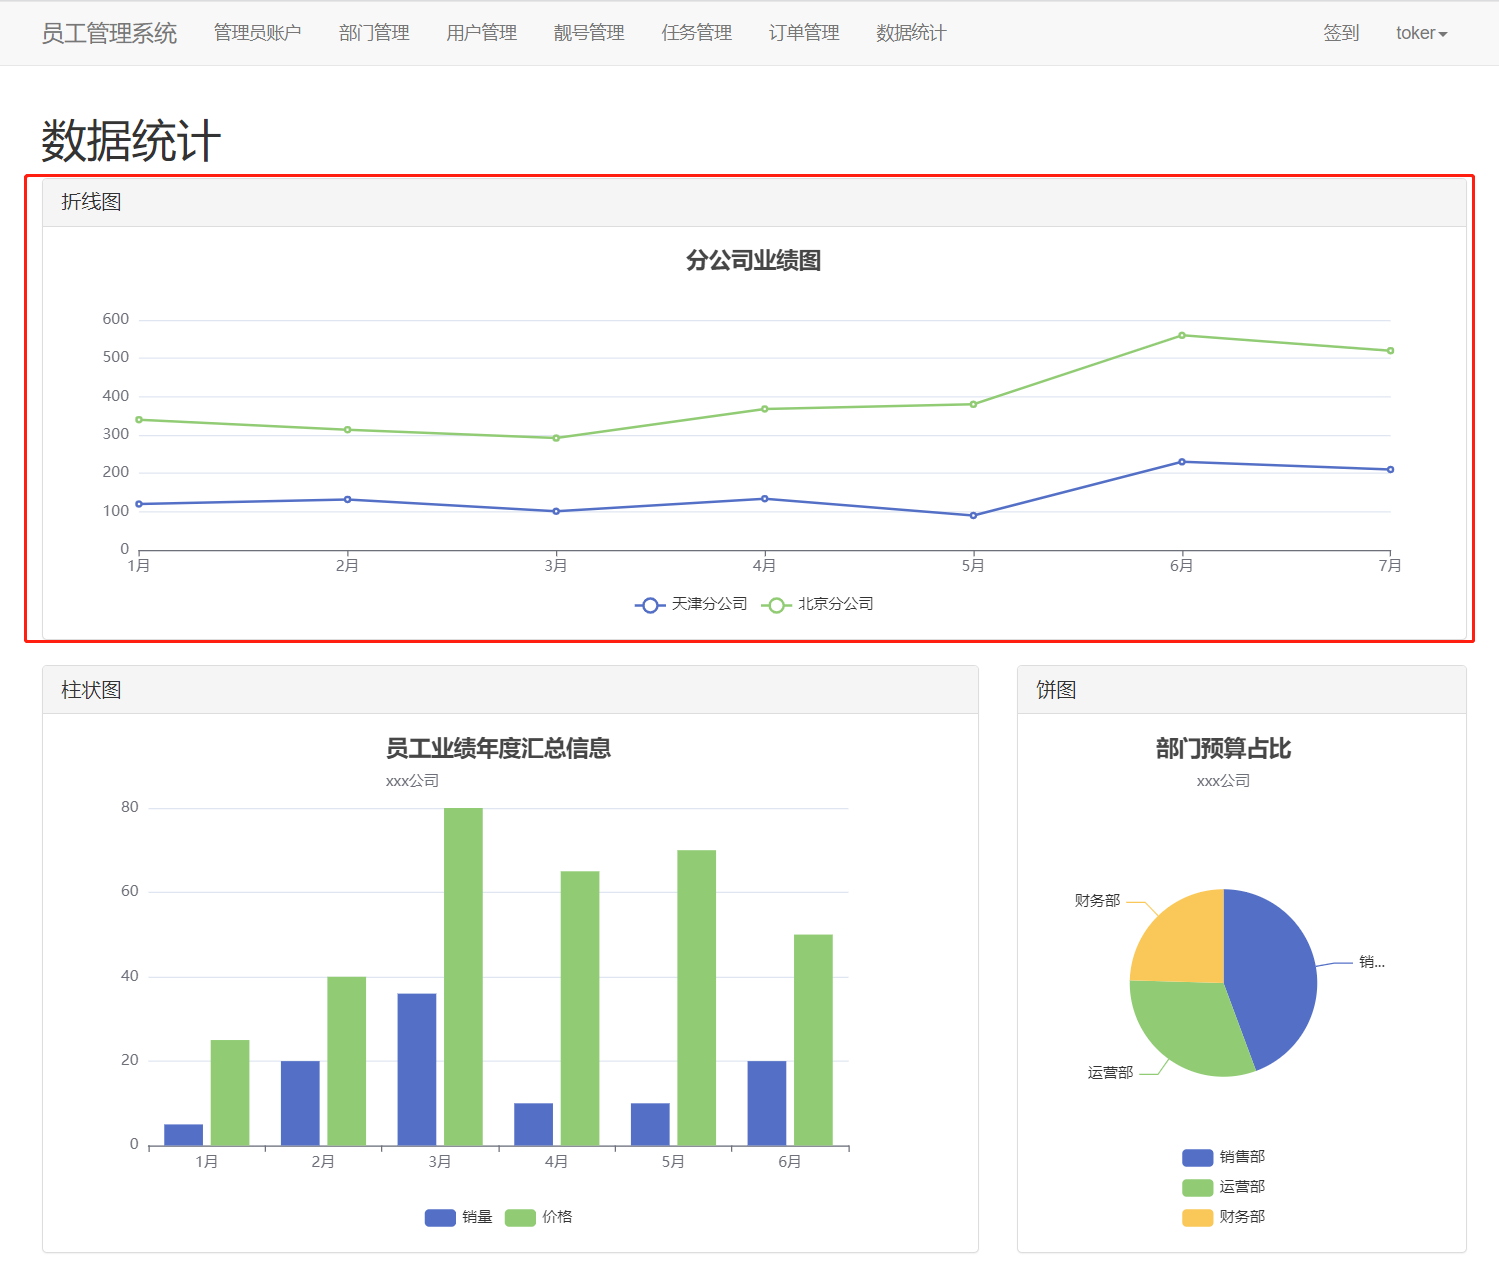Viewport: 1499px width, 1276px height.
Task: Click 北京分公司 data point at 6月
Action: tap(1182, 335)
